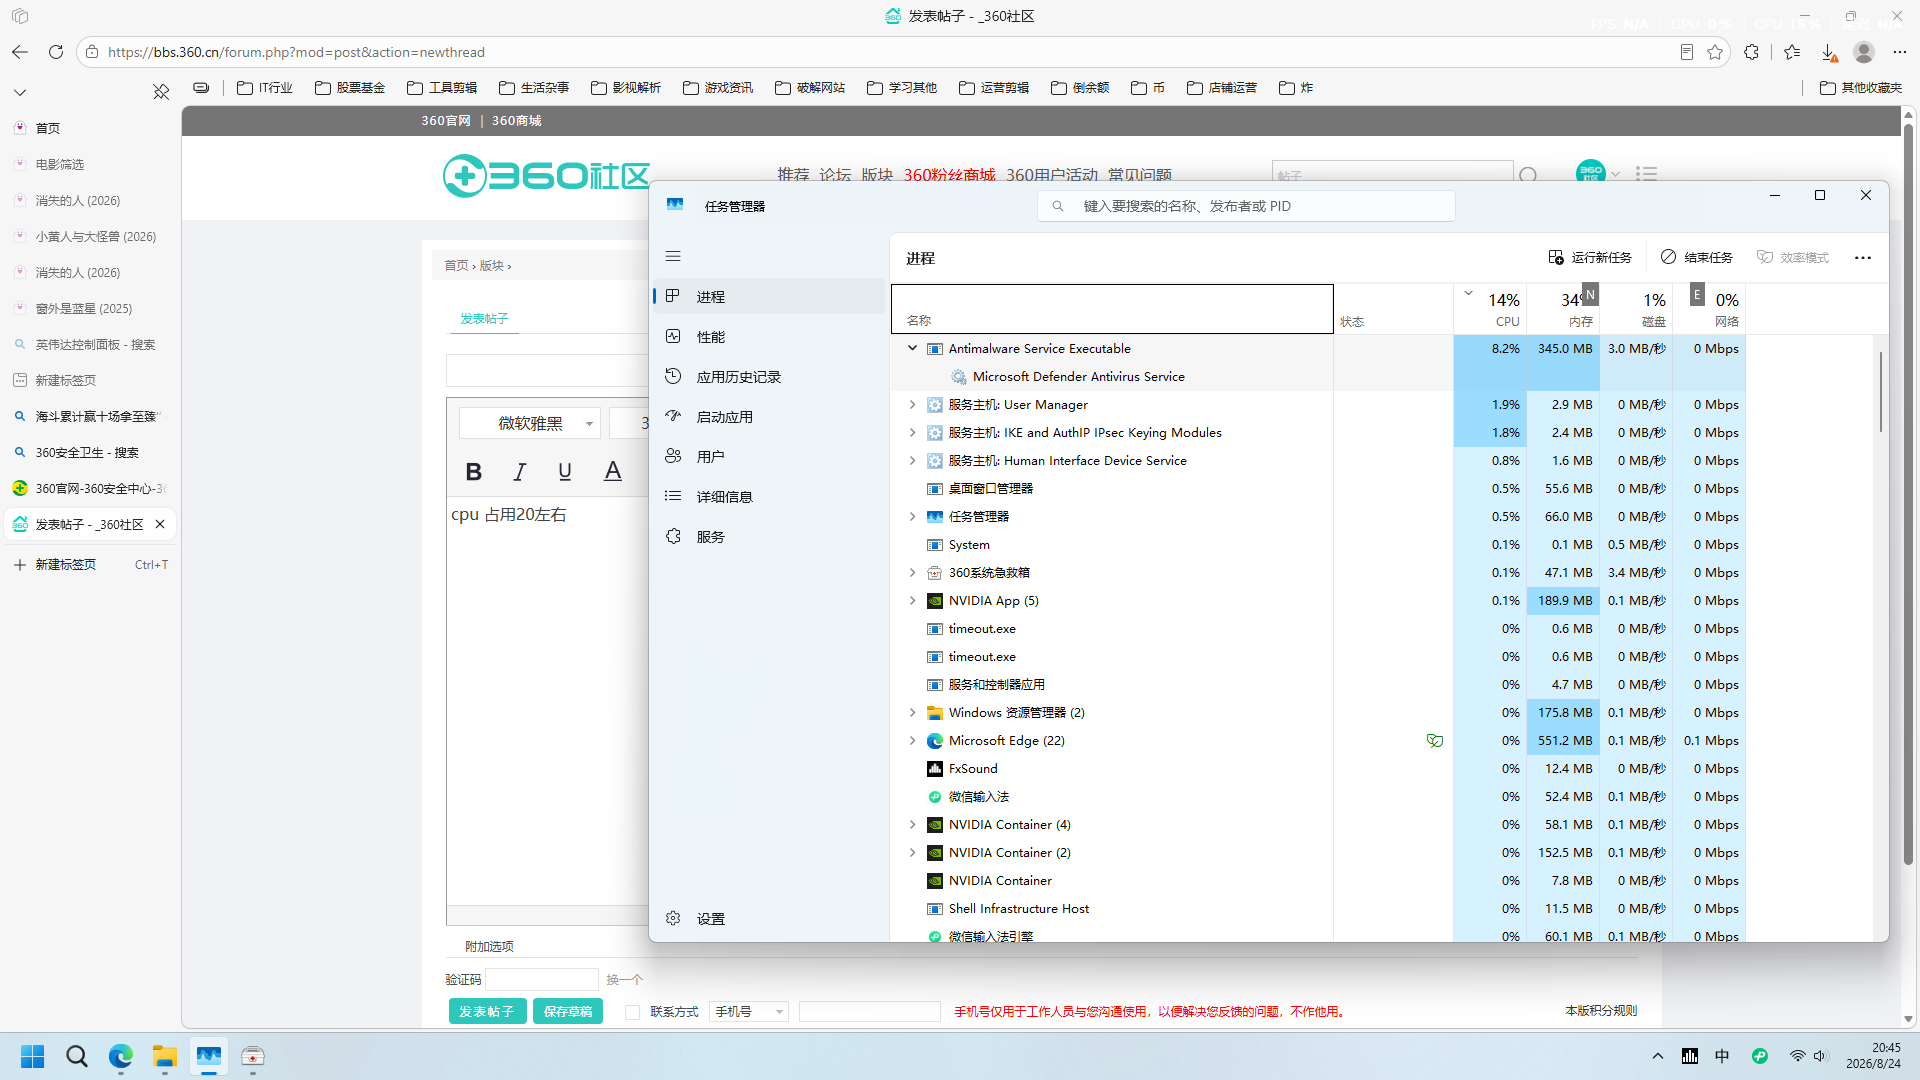The image size is (1920, 1080).
Task: Open the Details page in Task Manager
Action: click(769, 497)
